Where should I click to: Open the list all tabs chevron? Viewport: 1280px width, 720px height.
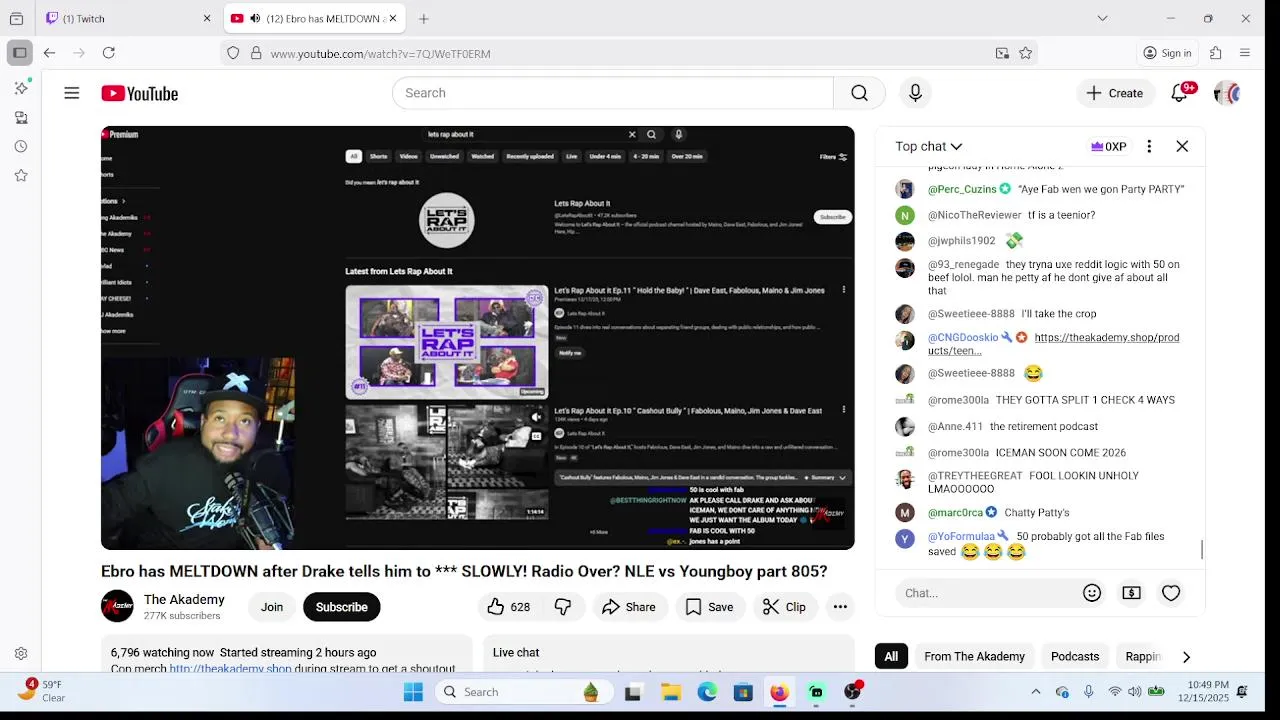1102,19
